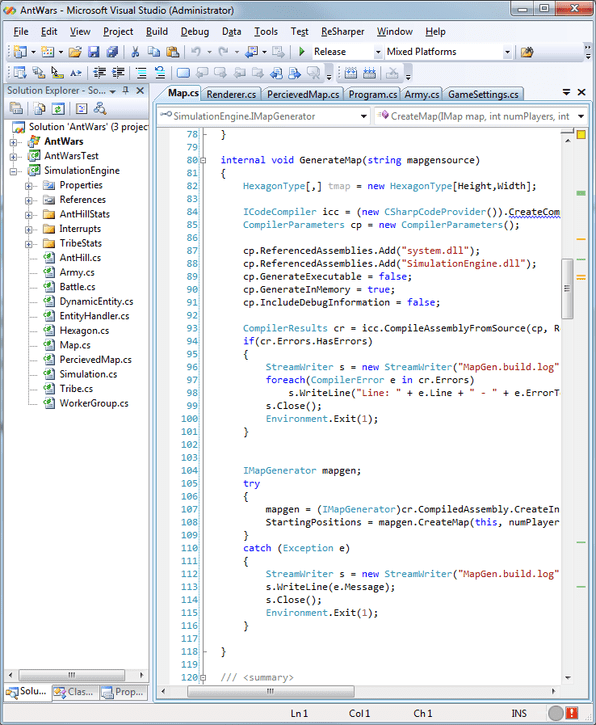Click the View Code icon in Solution Explorer
The width and height of the screenshot is (596, 725).
[81, 109]
